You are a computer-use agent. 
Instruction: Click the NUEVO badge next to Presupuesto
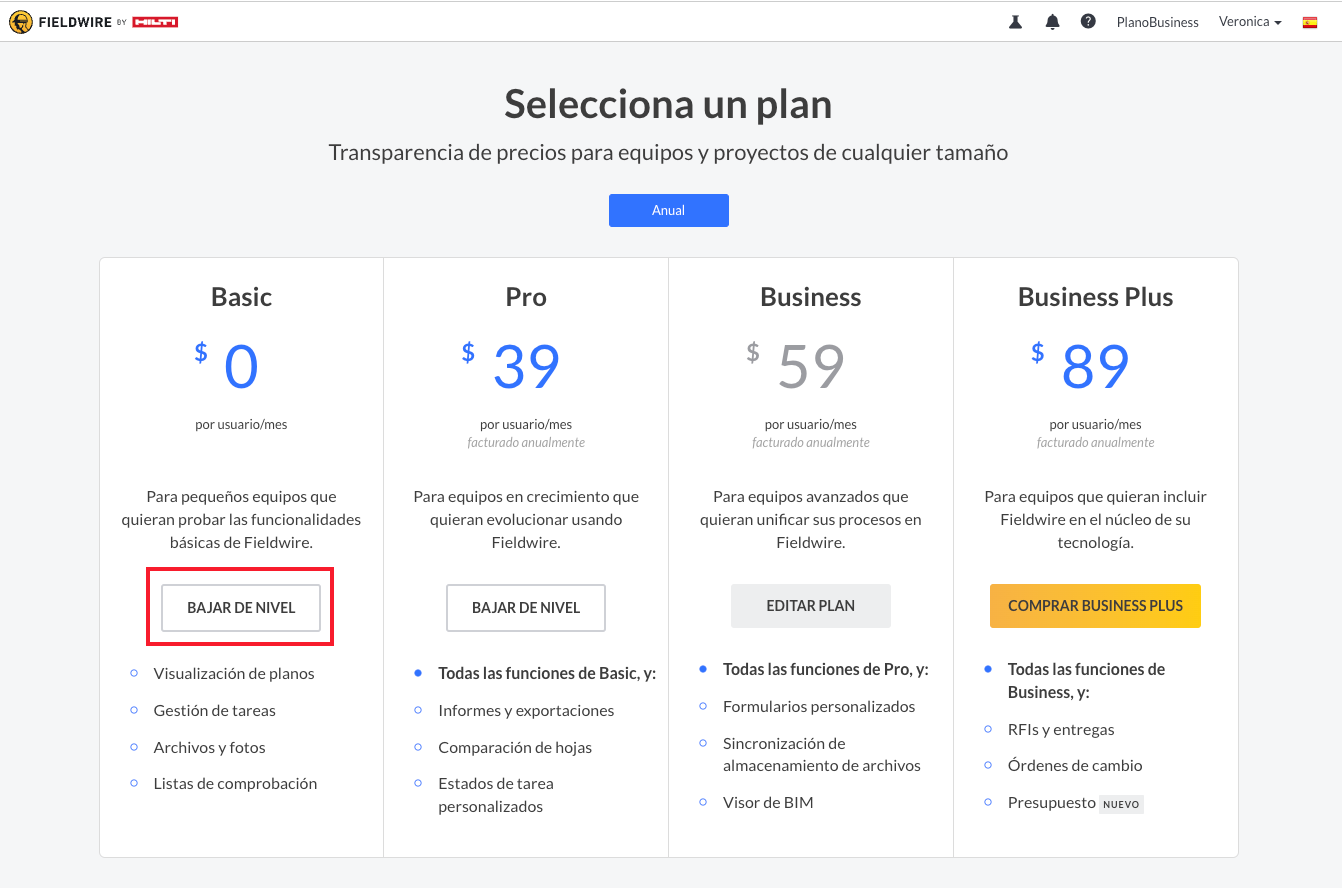[x=1121, y=804]
